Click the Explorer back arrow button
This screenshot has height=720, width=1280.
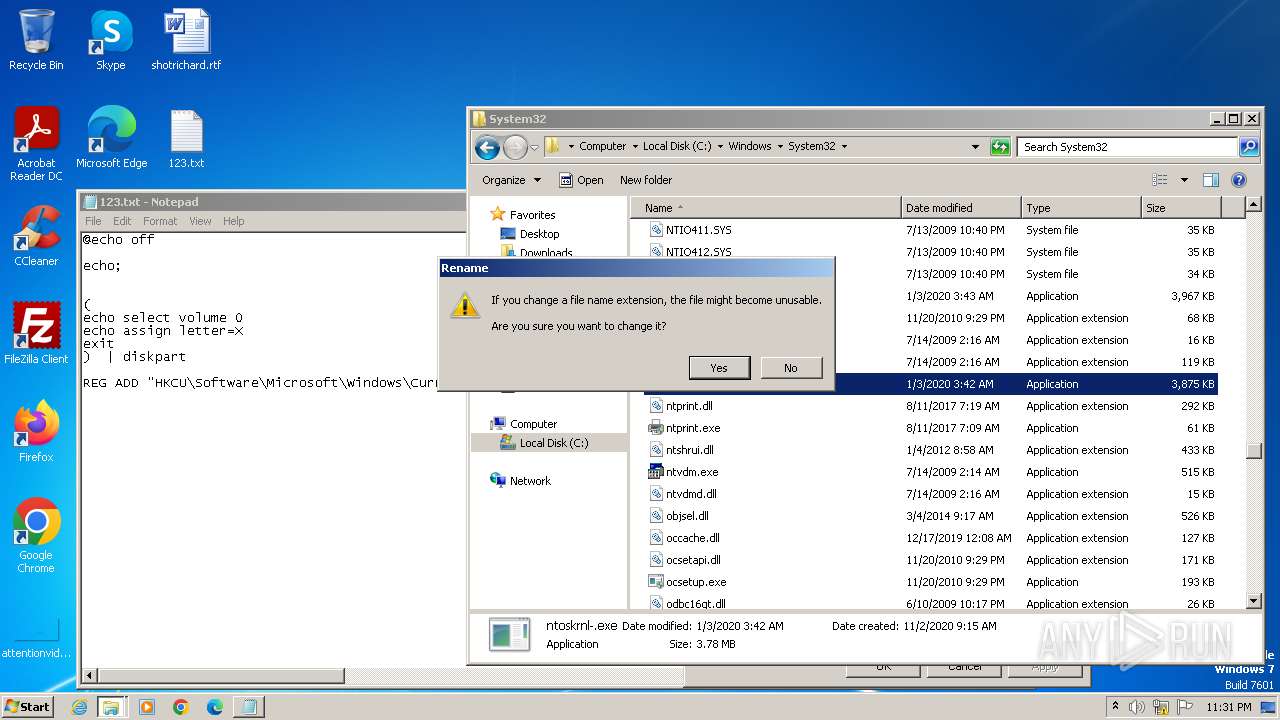(x=487, y=147)
